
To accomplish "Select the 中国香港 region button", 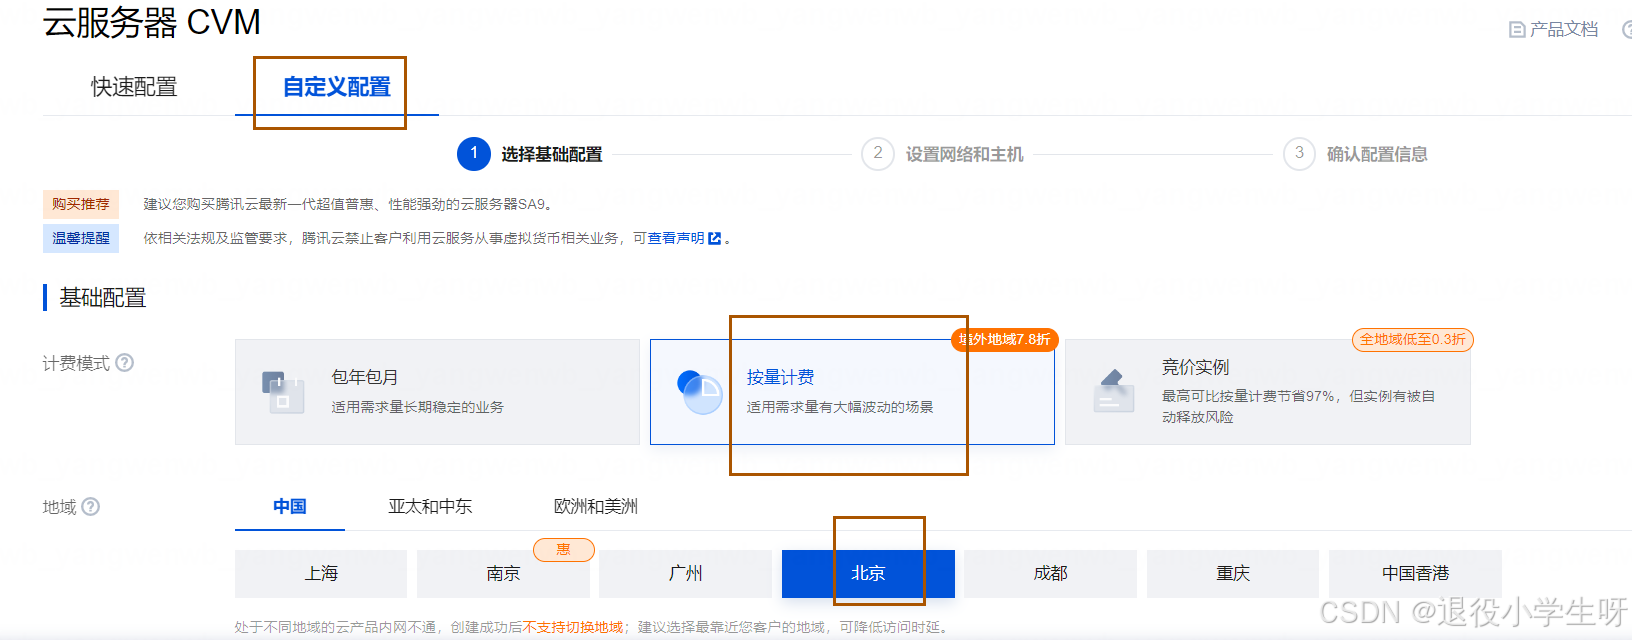I will 1415,574.
